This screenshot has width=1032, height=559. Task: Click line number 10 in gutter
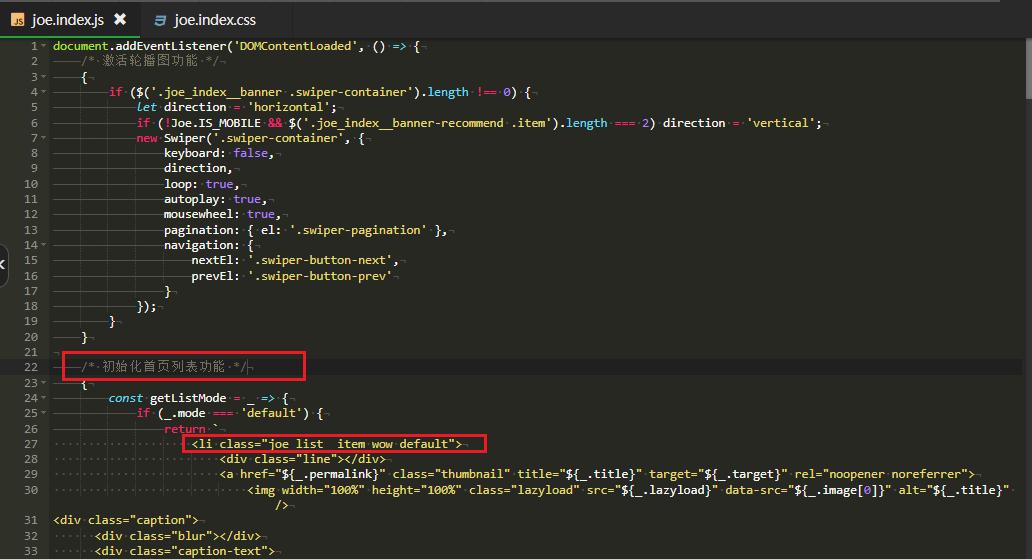point(31,184)
